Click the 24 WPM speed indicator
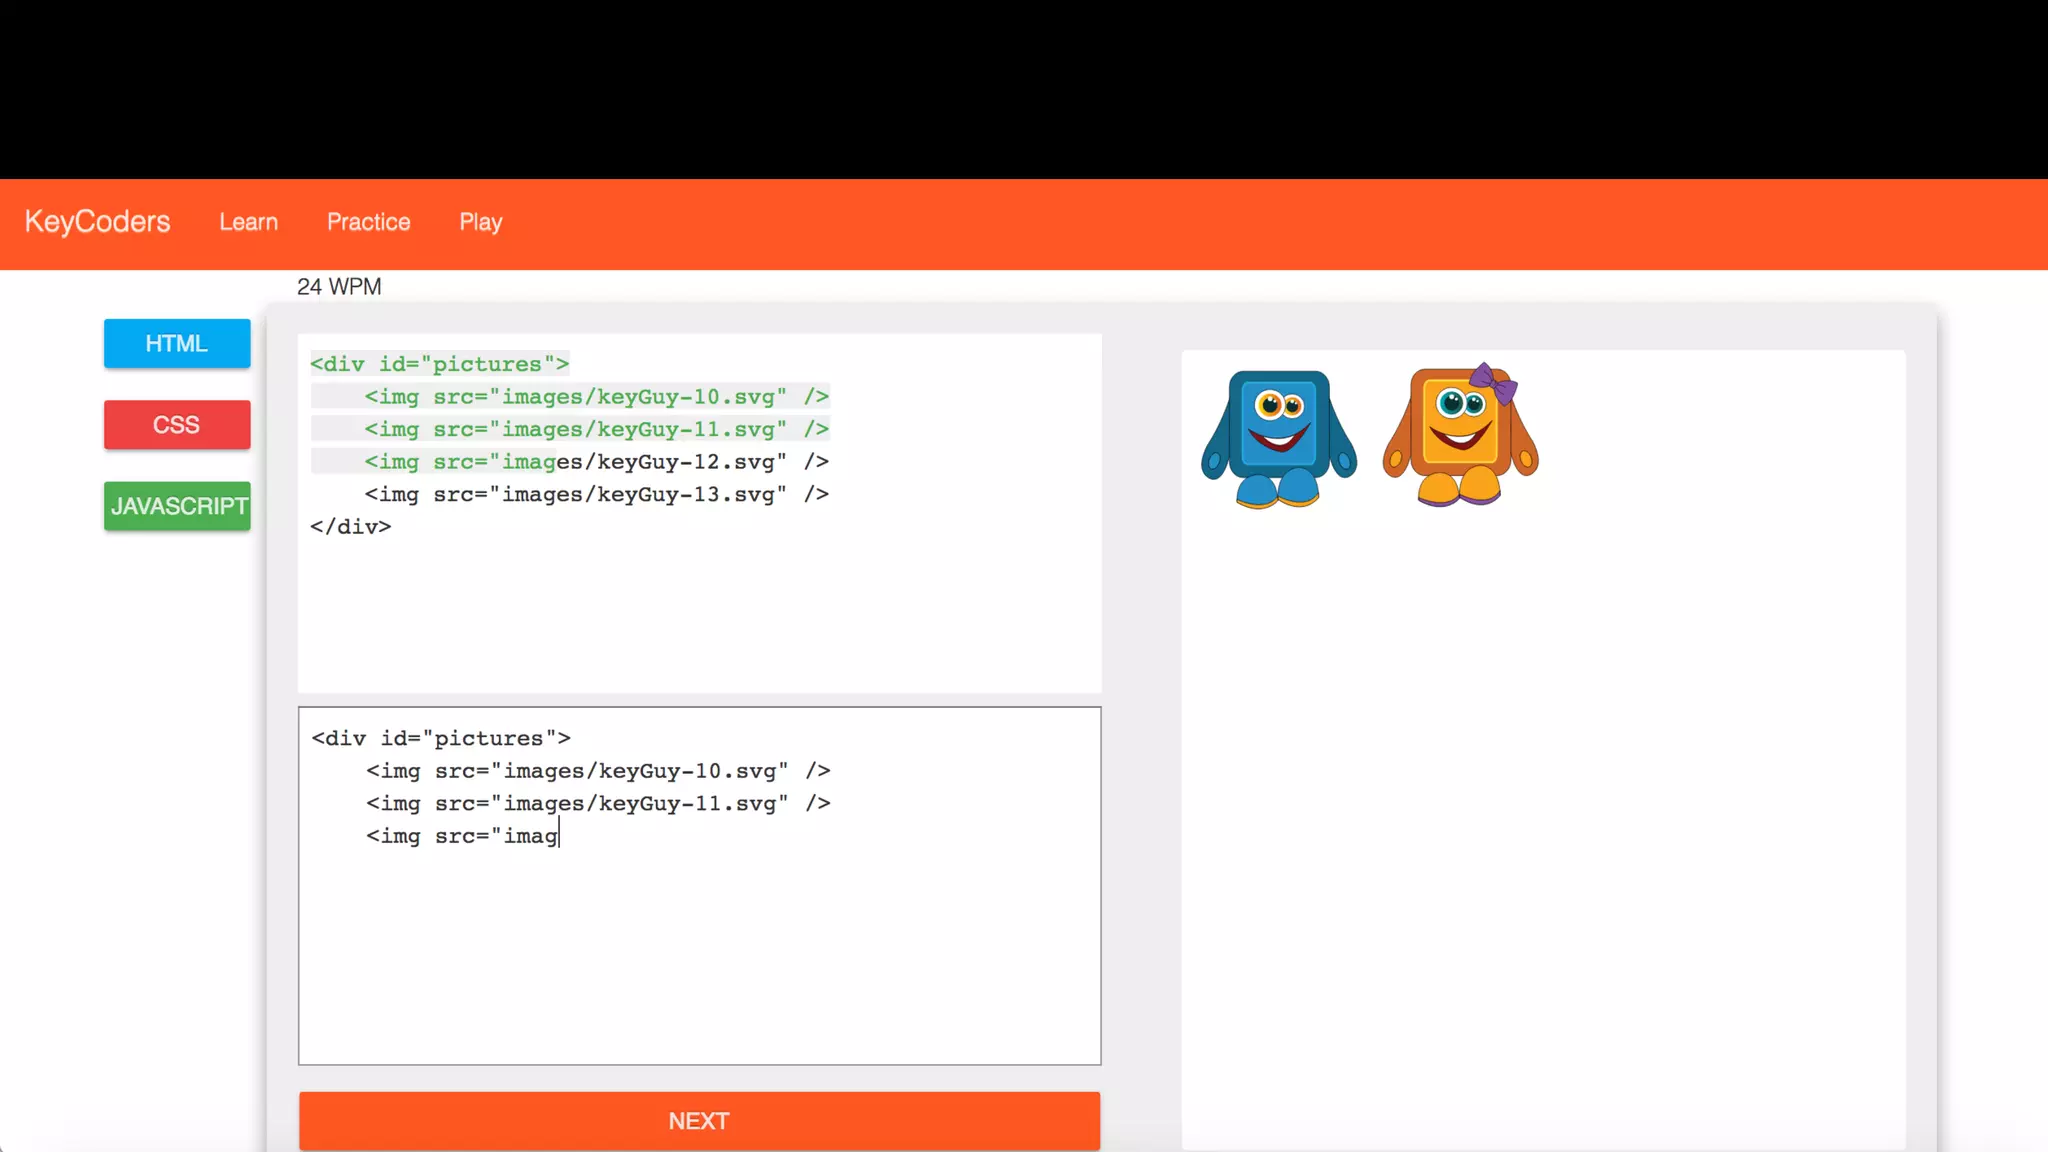This screenshot has height=1152, width=2048. [x=339, y=287]
